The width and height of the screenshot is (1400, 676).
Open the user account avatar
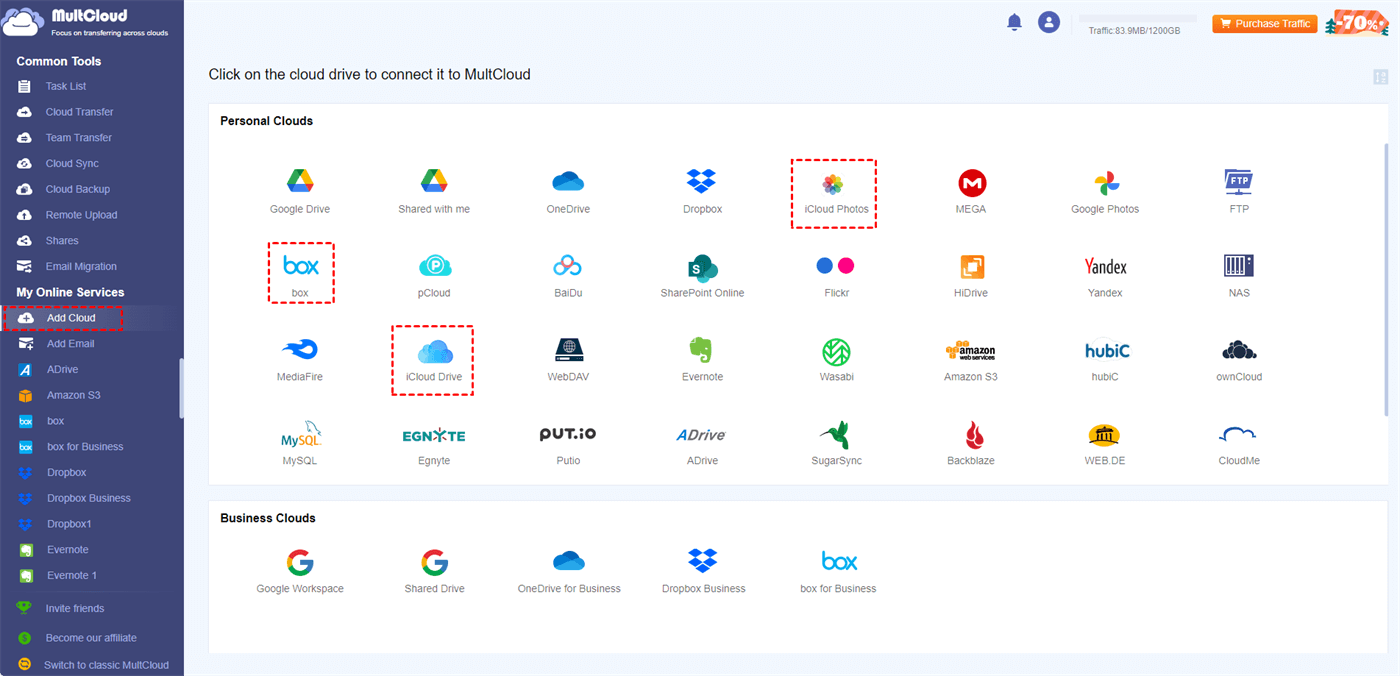click(1048, 22)
